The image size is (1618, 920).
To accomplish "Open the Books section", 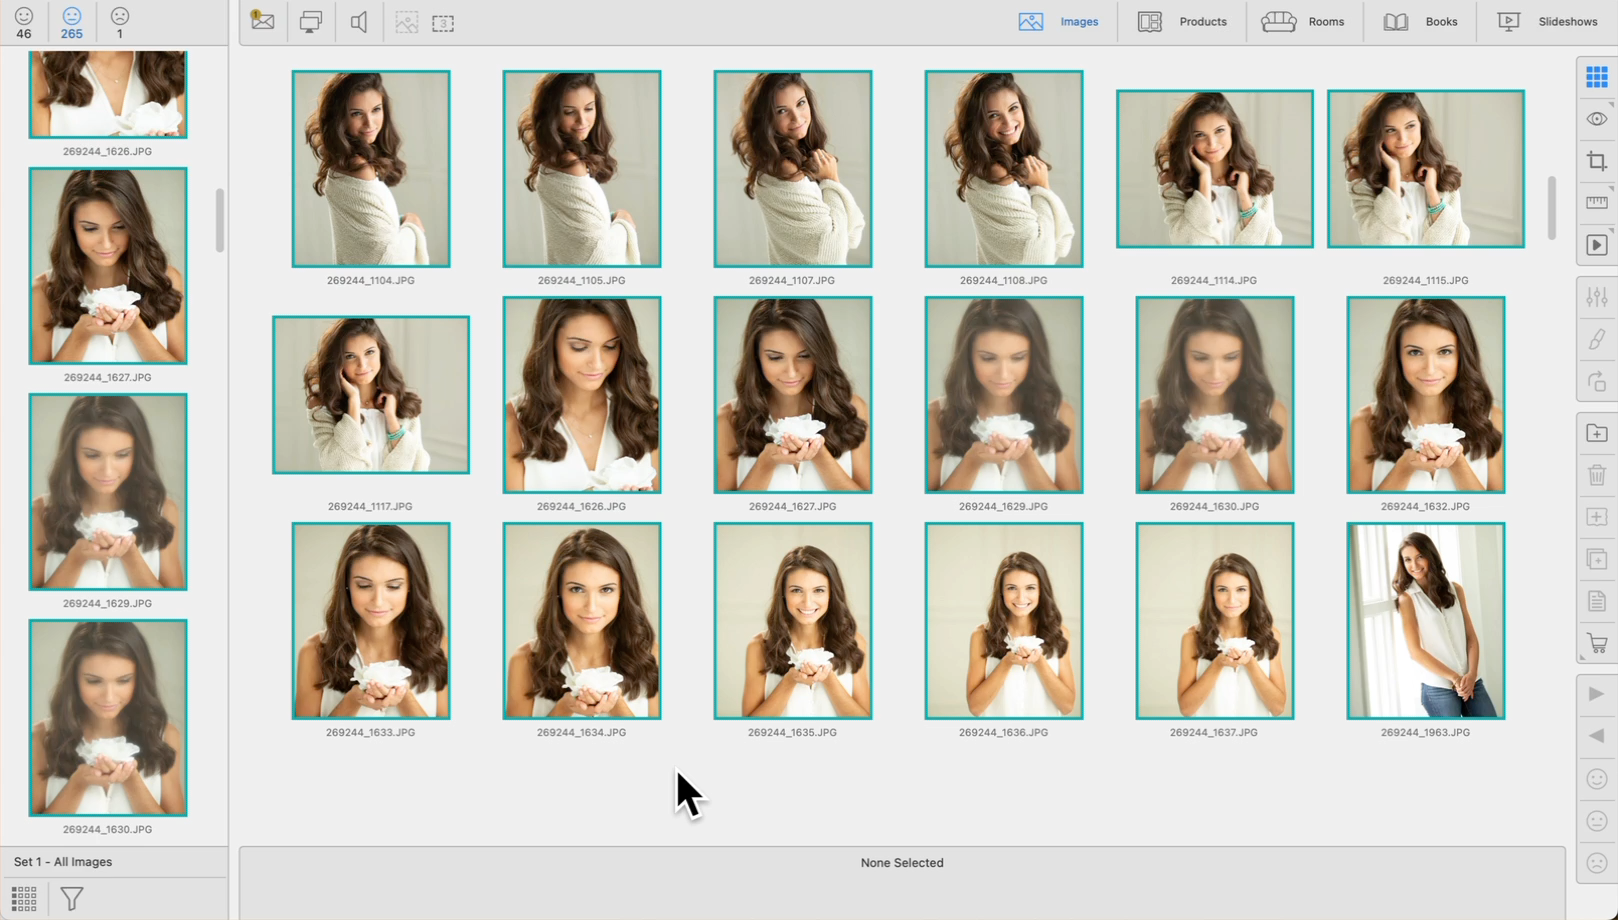I will (x=1420, y=22).
